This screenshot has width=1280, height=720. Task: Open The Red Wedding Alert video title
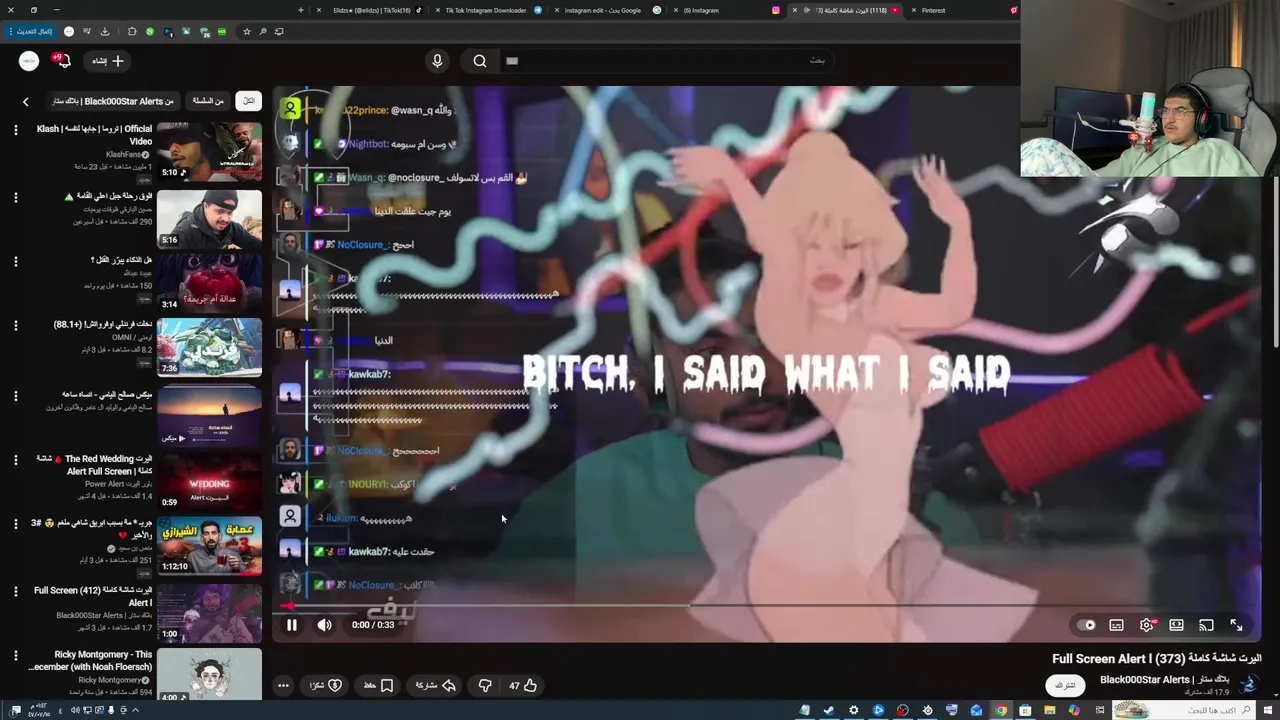click(97, 465)
